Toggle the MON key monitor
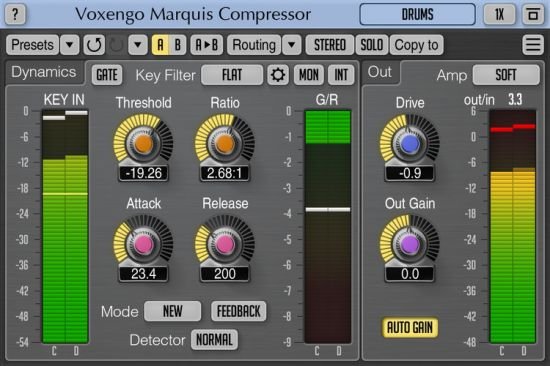The width and height of the screenshot is (550, 366). tap(309, 75)
